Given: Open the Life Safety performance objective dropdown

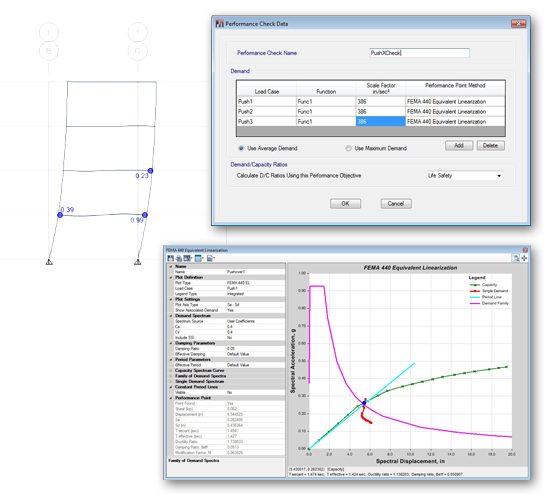Looking at the screenshot, I should pos(464,175).
